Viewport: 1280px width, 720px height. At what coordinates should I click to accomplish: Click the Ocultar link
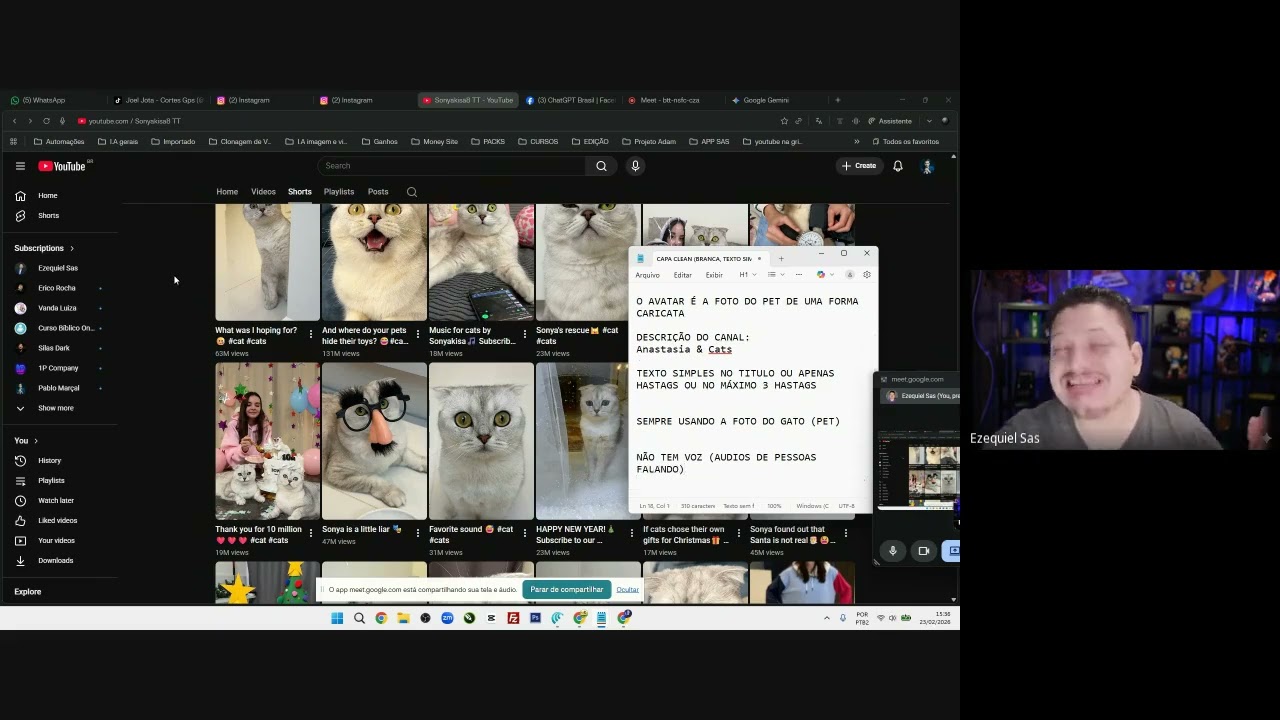pos(627,590)
